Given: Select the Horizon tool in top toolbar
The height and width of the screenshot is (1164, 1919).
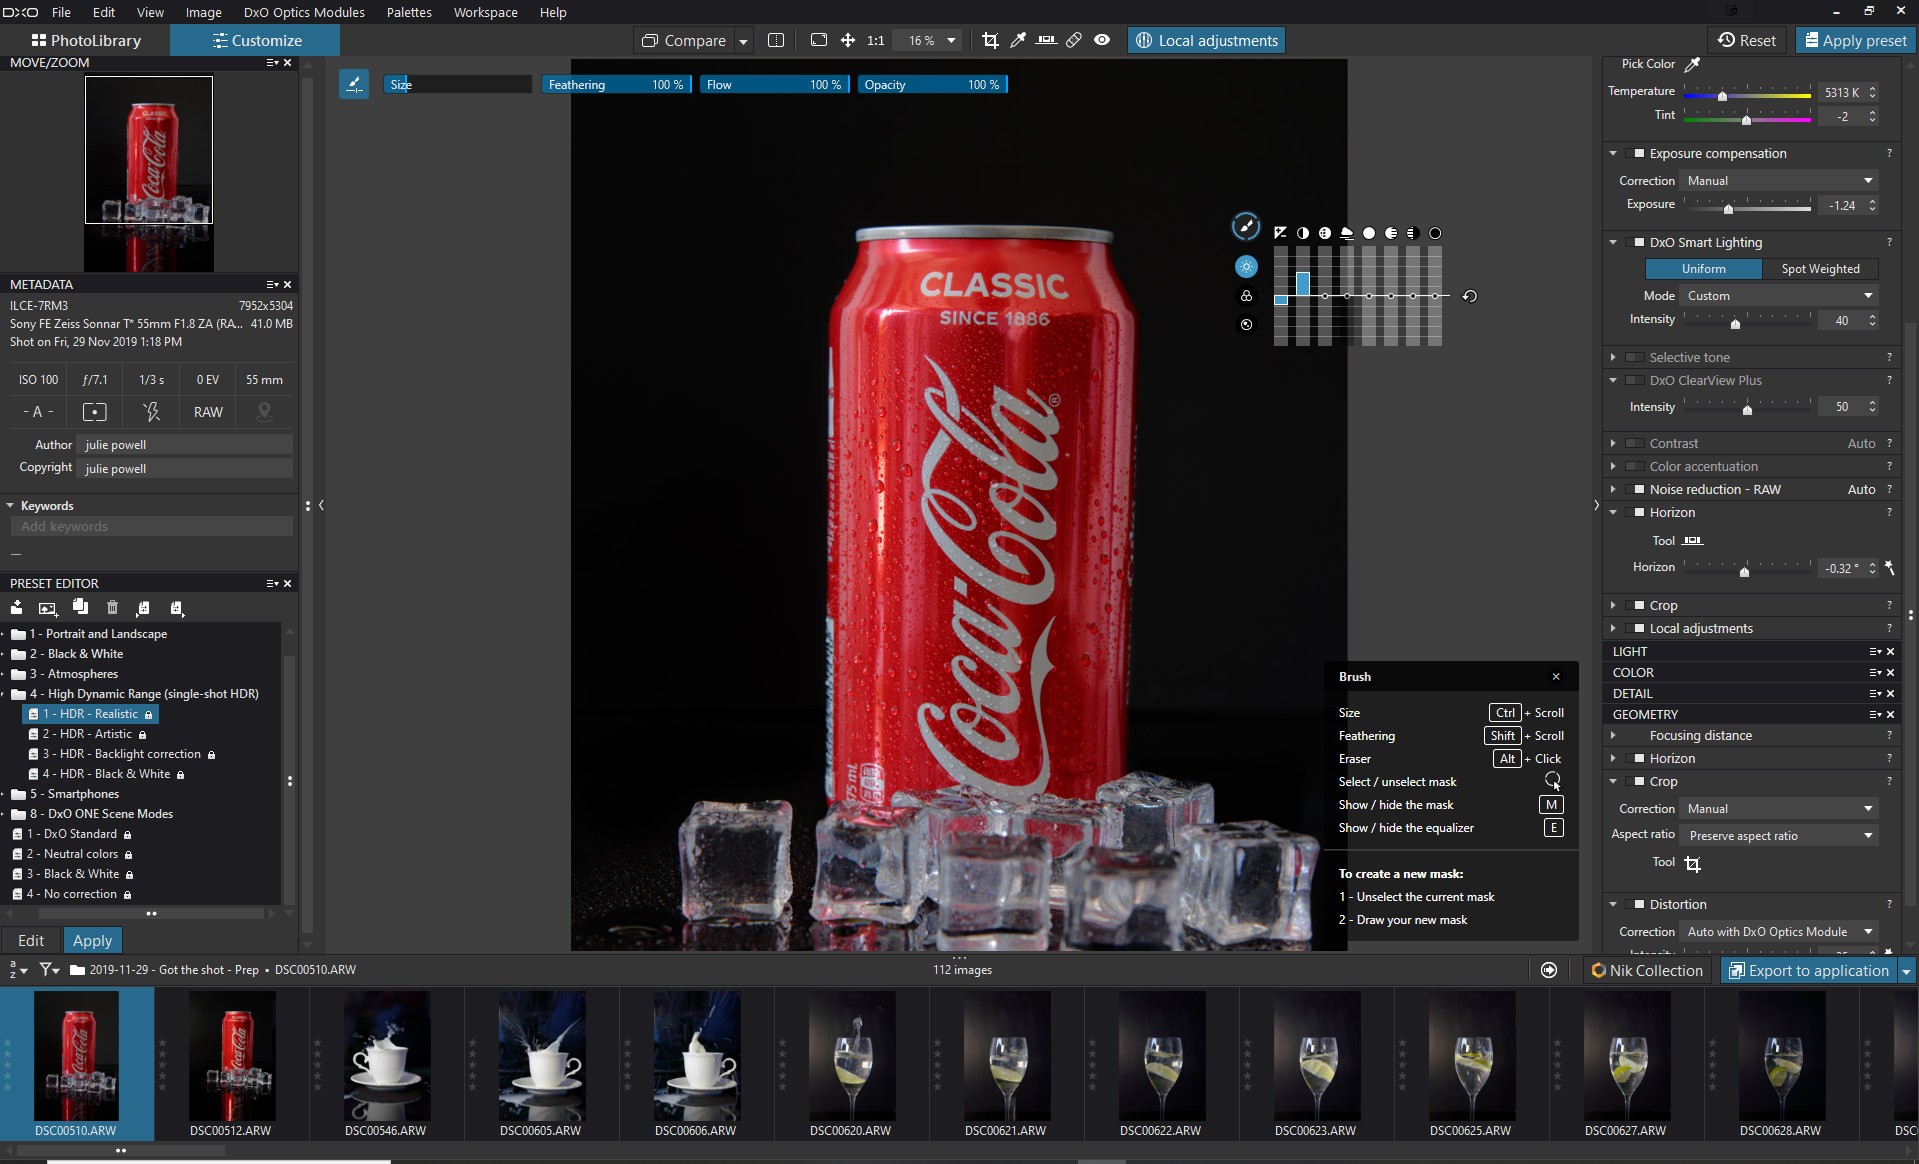Looking at the screenshot, I should coord(1046,40).
